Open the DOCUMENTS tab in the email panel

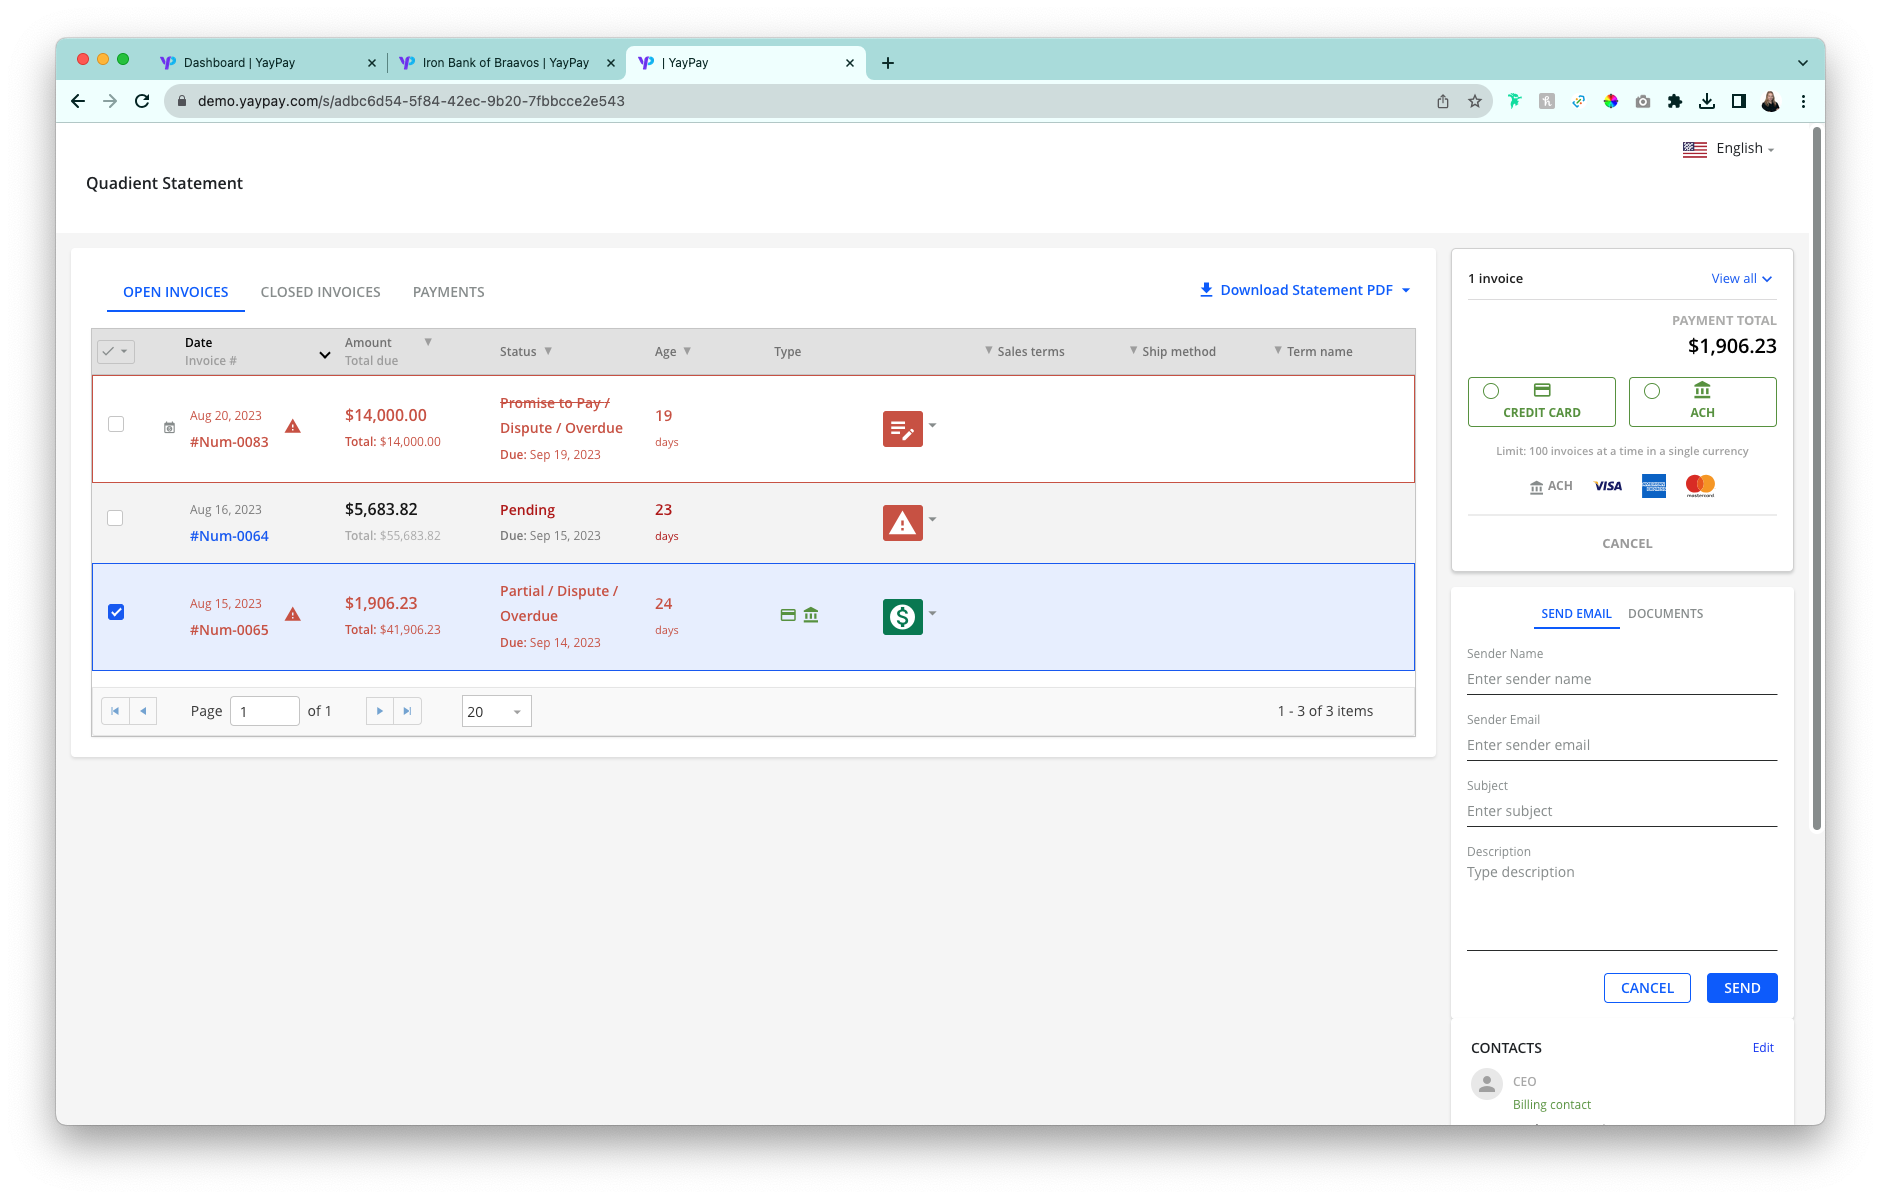(x=1664, y=613)
